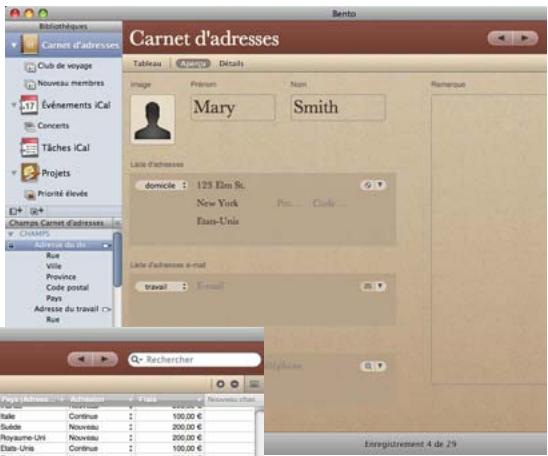The image size is (548, 456).
Task: Go to previous record in front window
Action: point(81,359)
